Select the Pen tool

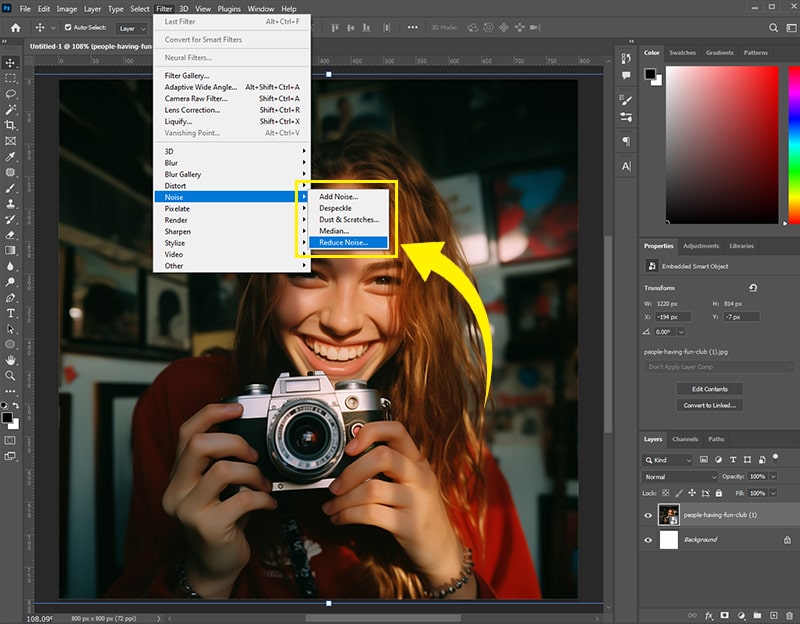coord(10,297)
